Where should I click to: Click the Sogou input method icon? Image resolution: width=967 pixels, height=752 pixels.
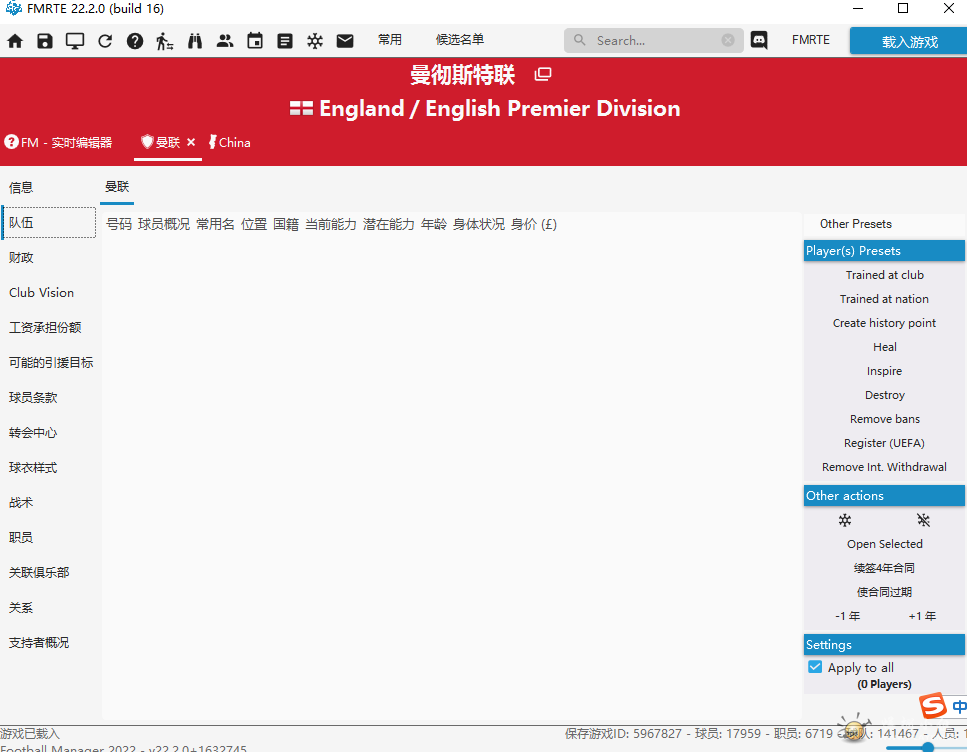pyautogui.click(x=932, y=706)
